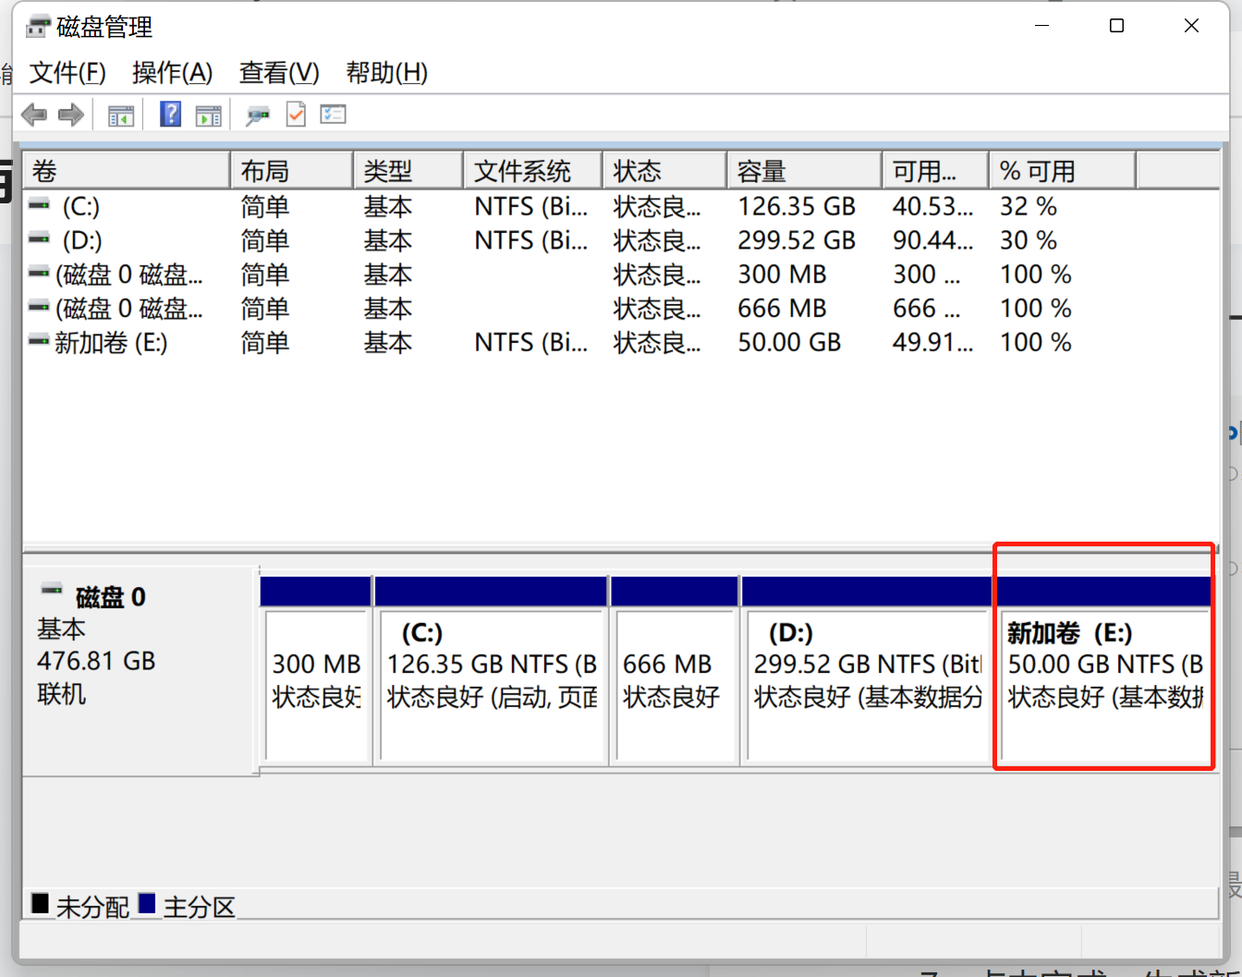Sort by the 布局 column header
This screenshot has width=1242, height=977.
pyautogui.click(x=292, y=171)
